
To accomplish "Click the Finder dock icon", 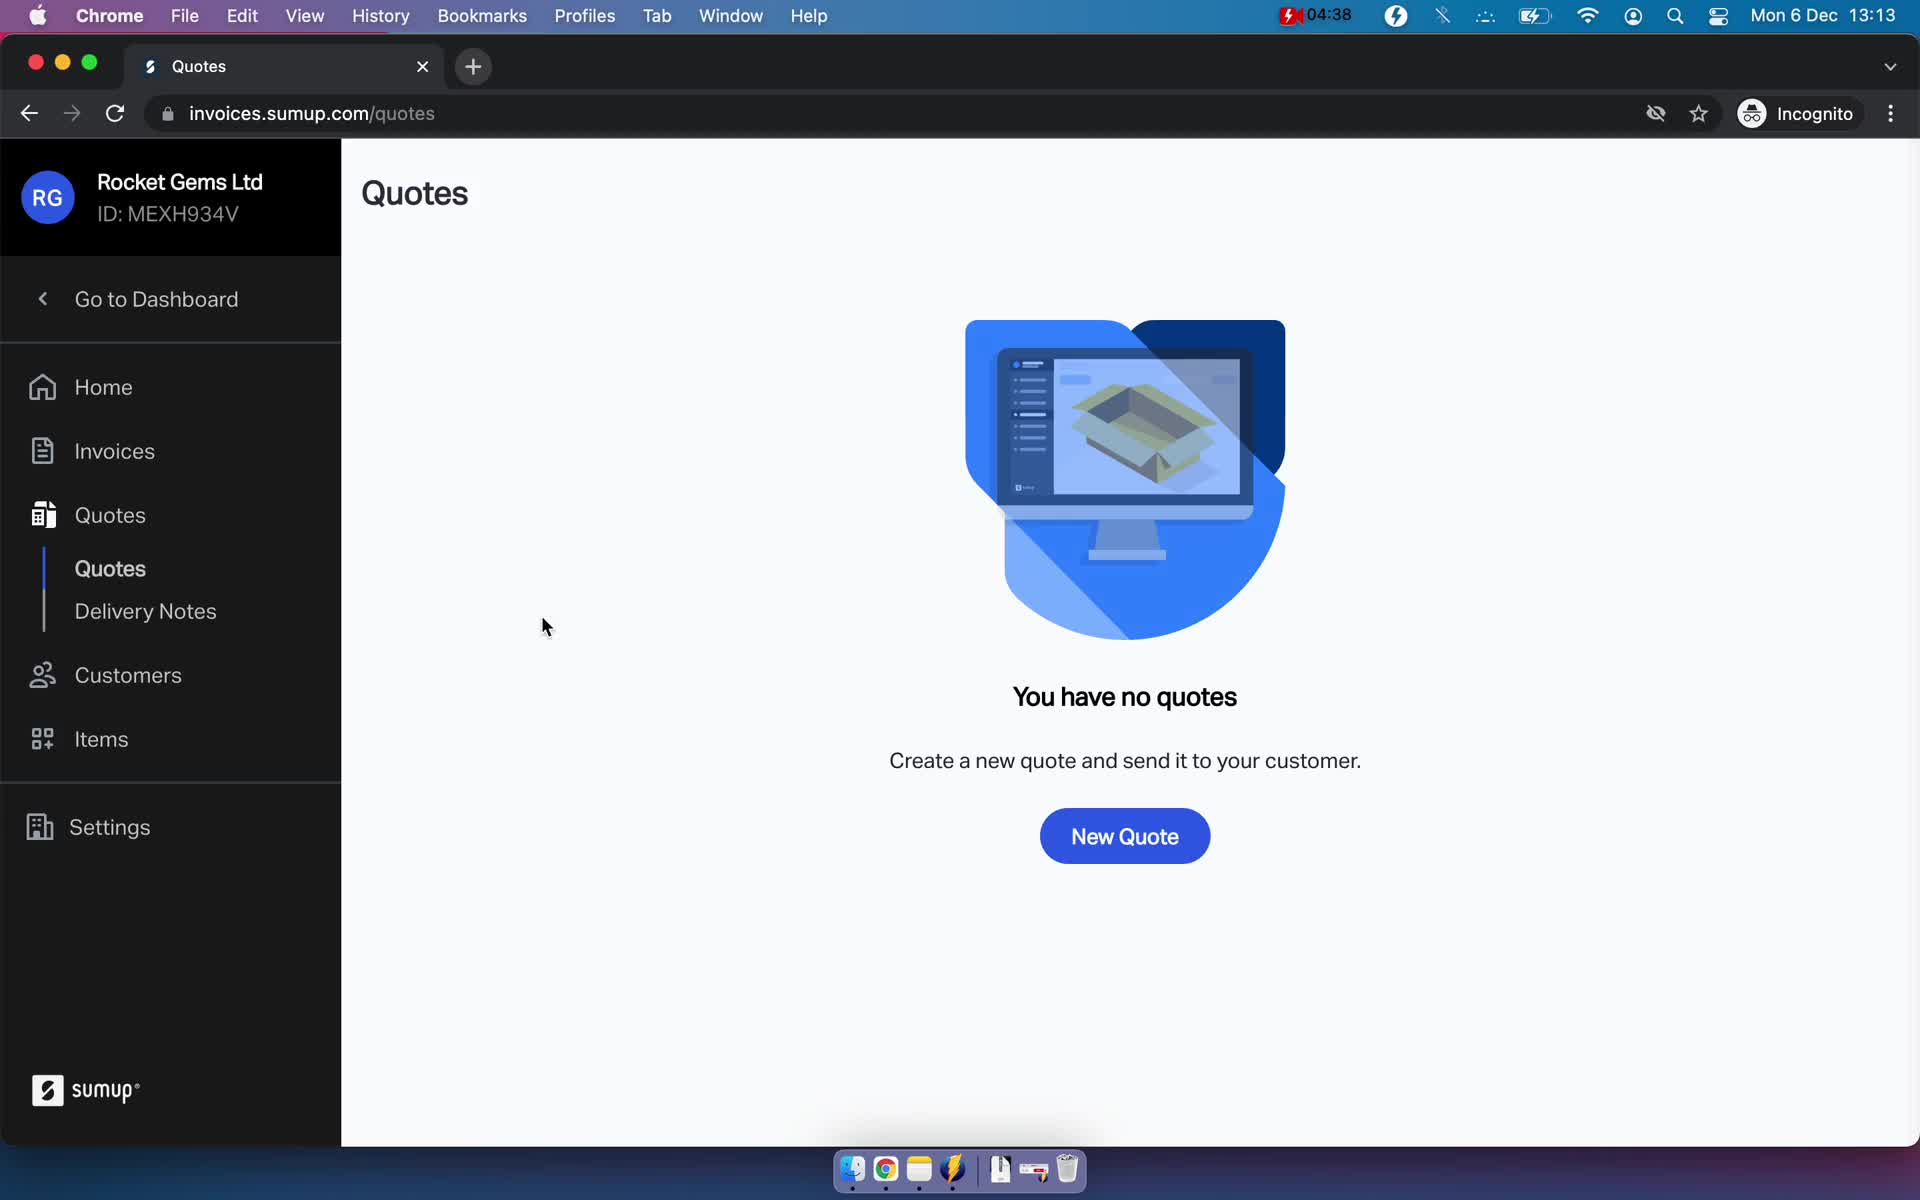I will click(x=850, y=1170).
